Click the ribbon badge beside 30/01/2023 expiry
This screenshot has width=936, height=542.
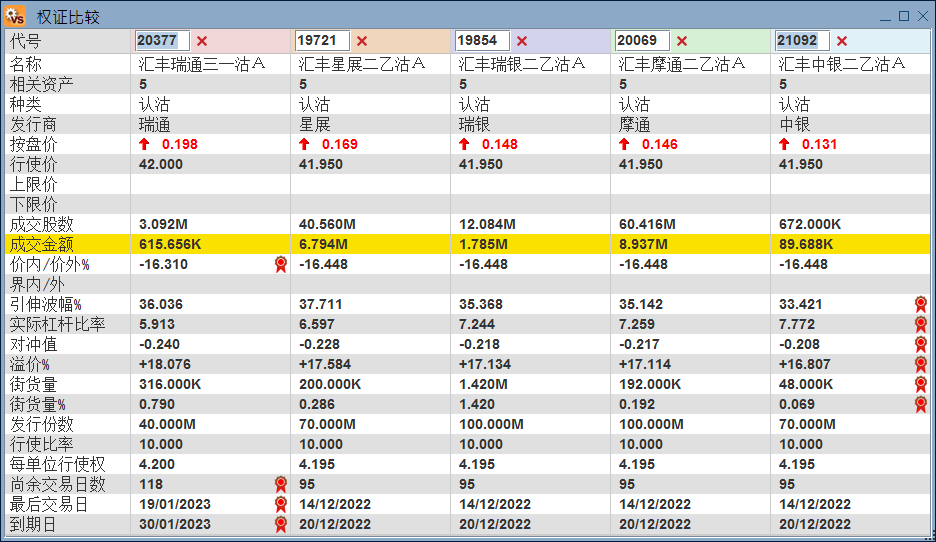coord(281,524)
